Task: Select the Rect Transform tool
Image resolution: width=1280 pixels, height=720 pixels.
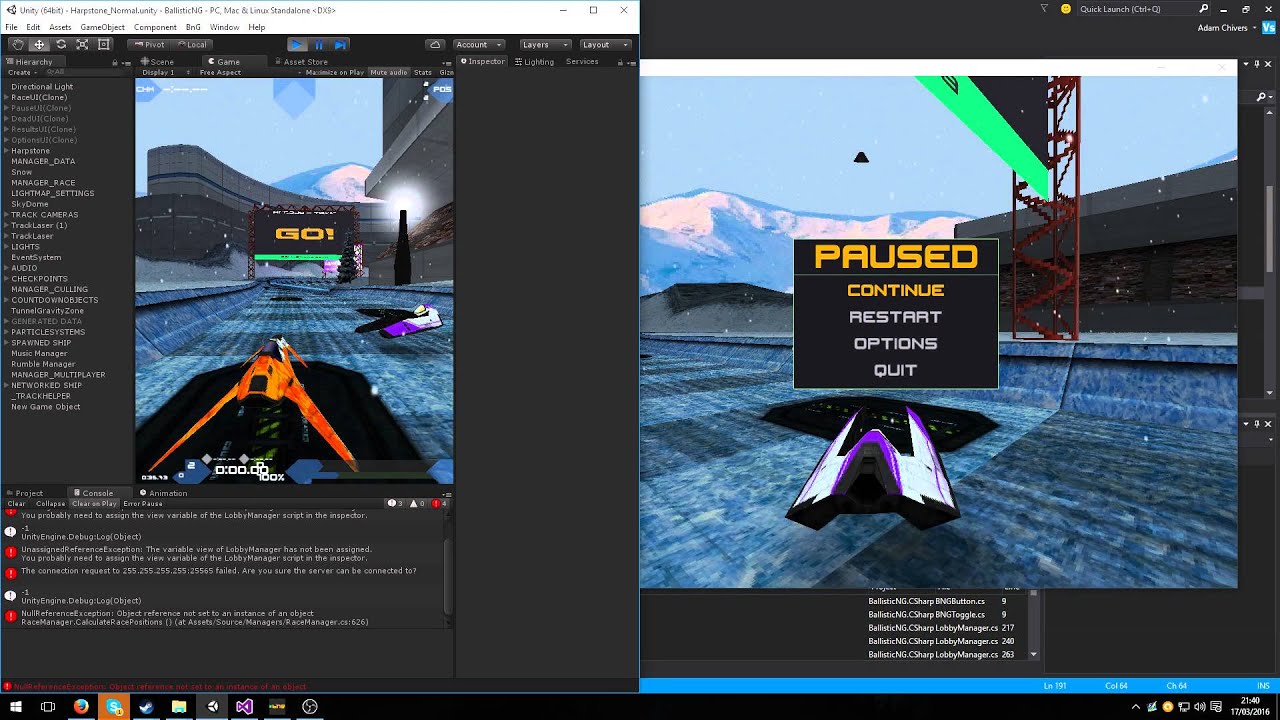Action: pos(104,44)
